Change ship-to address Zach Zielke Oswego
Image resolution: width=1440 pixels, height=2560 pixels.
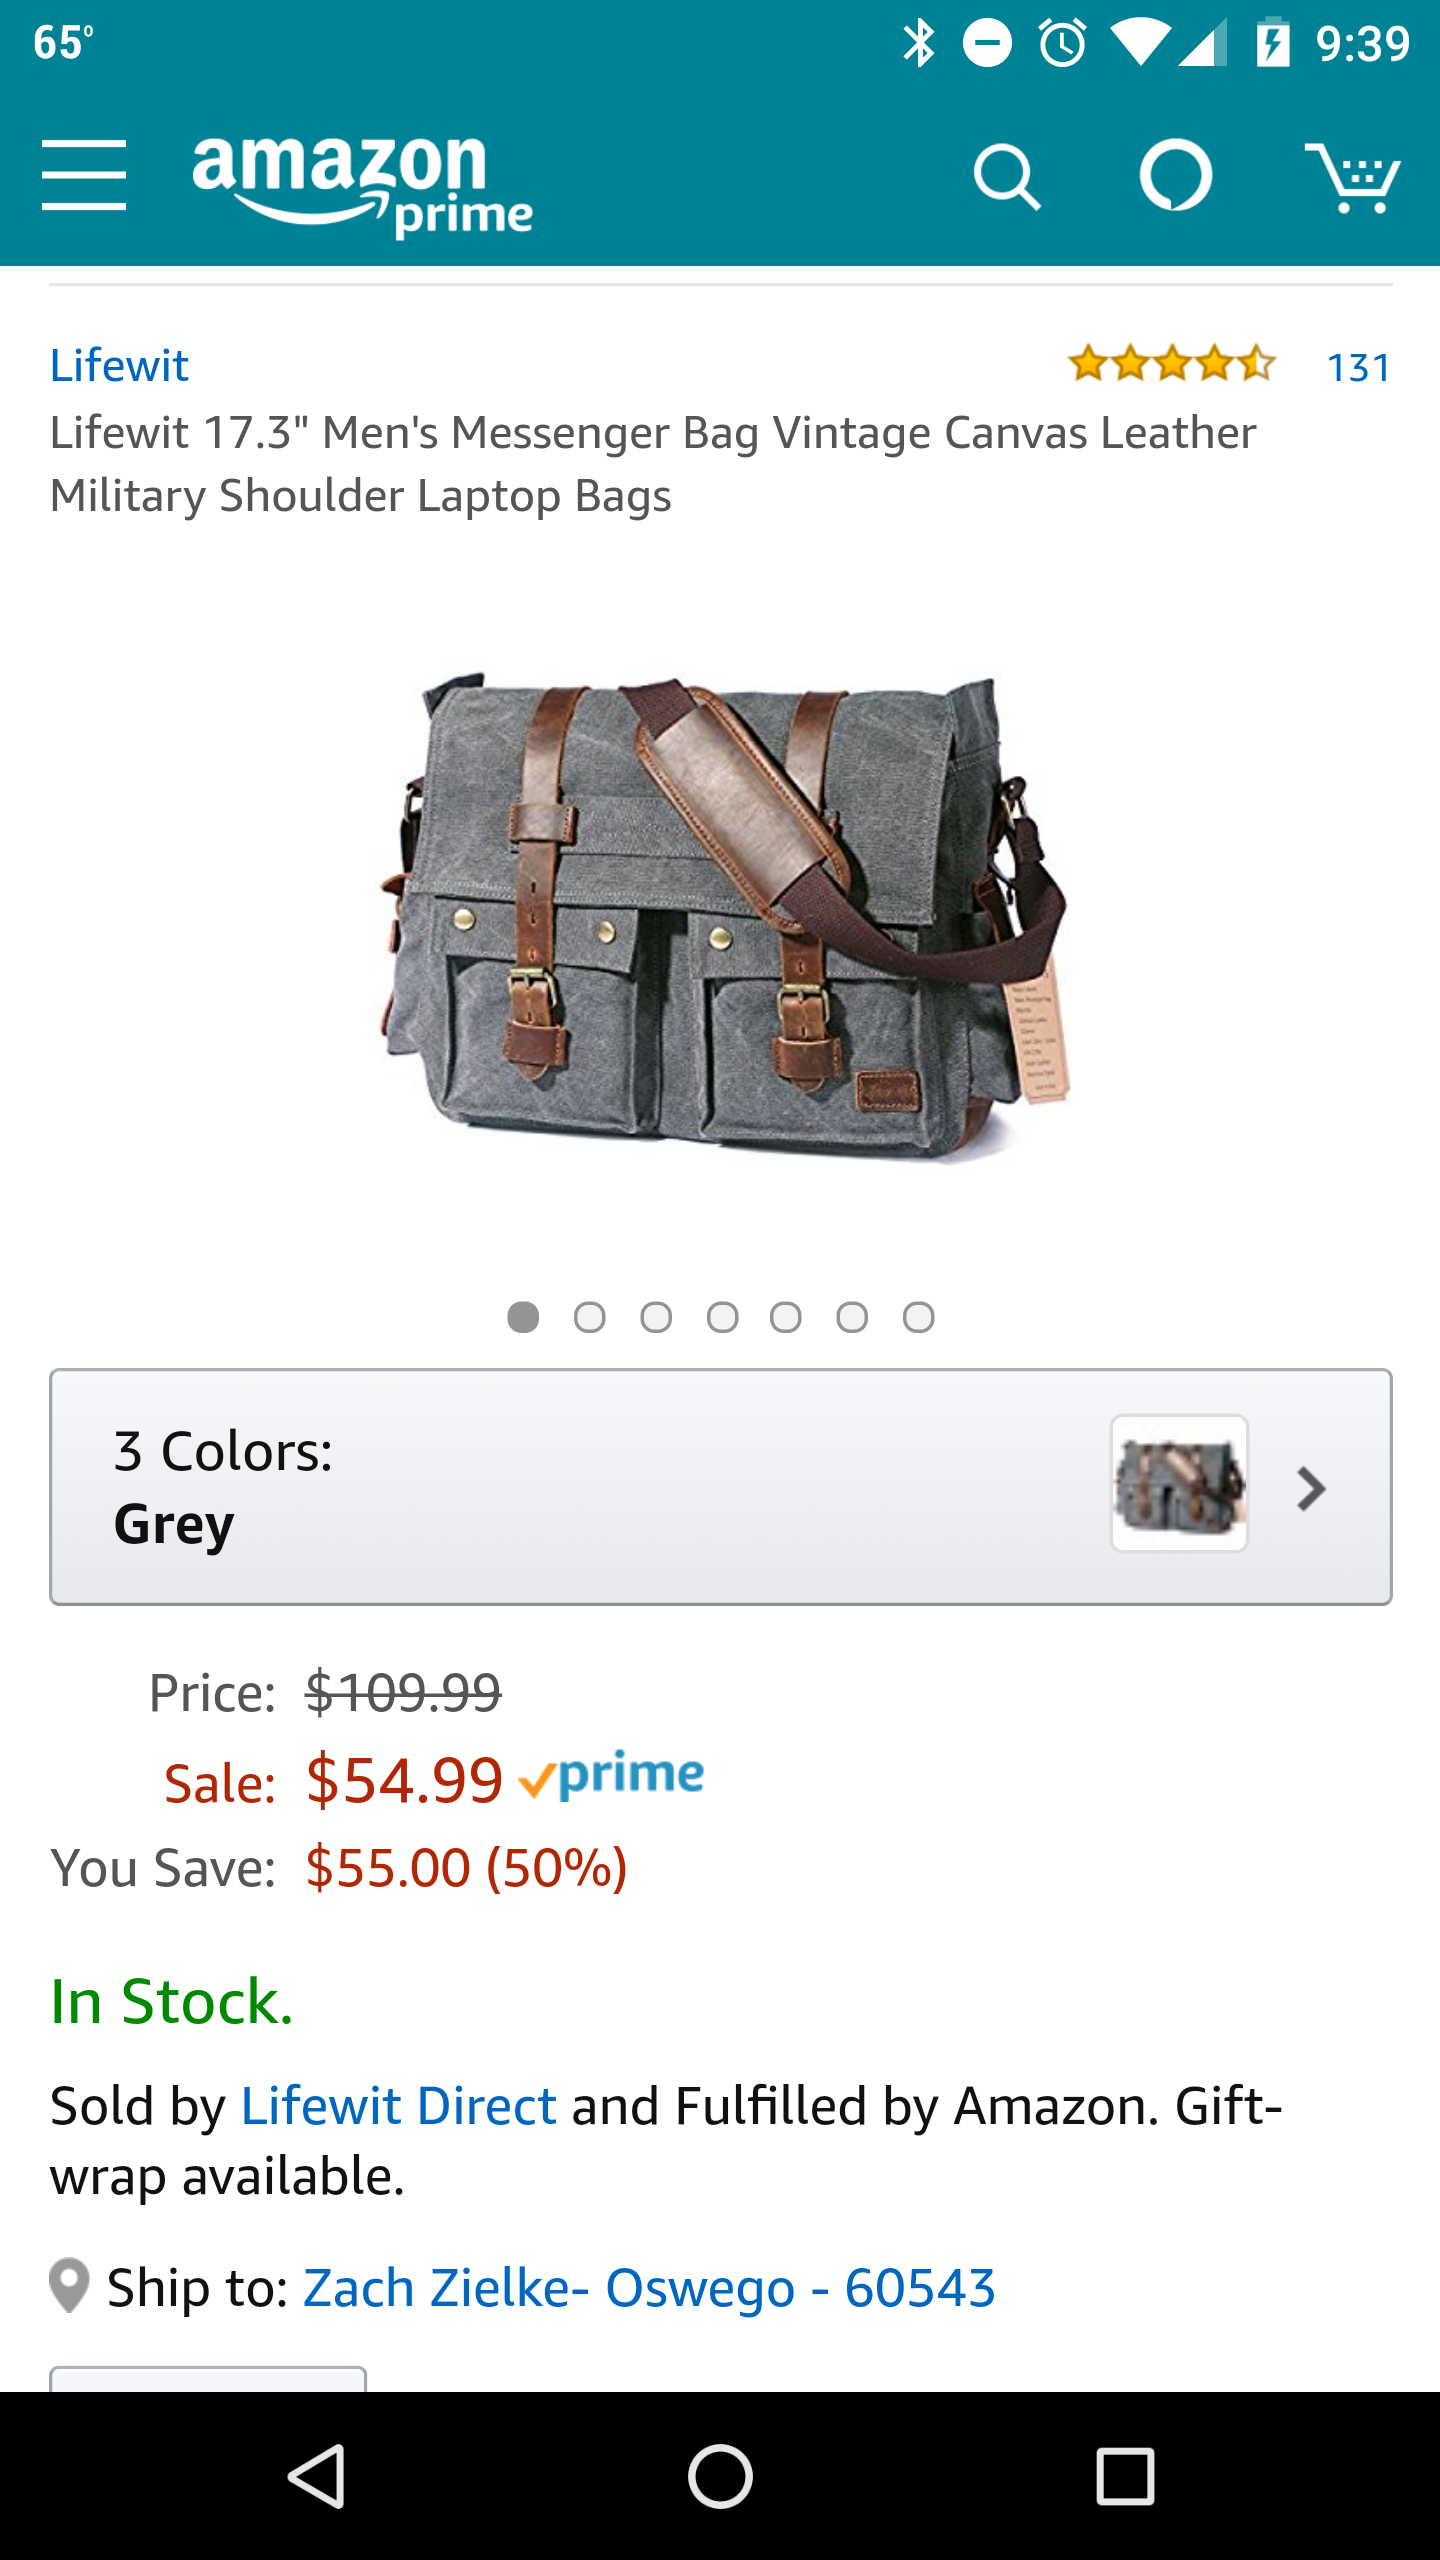(649, 2288)
